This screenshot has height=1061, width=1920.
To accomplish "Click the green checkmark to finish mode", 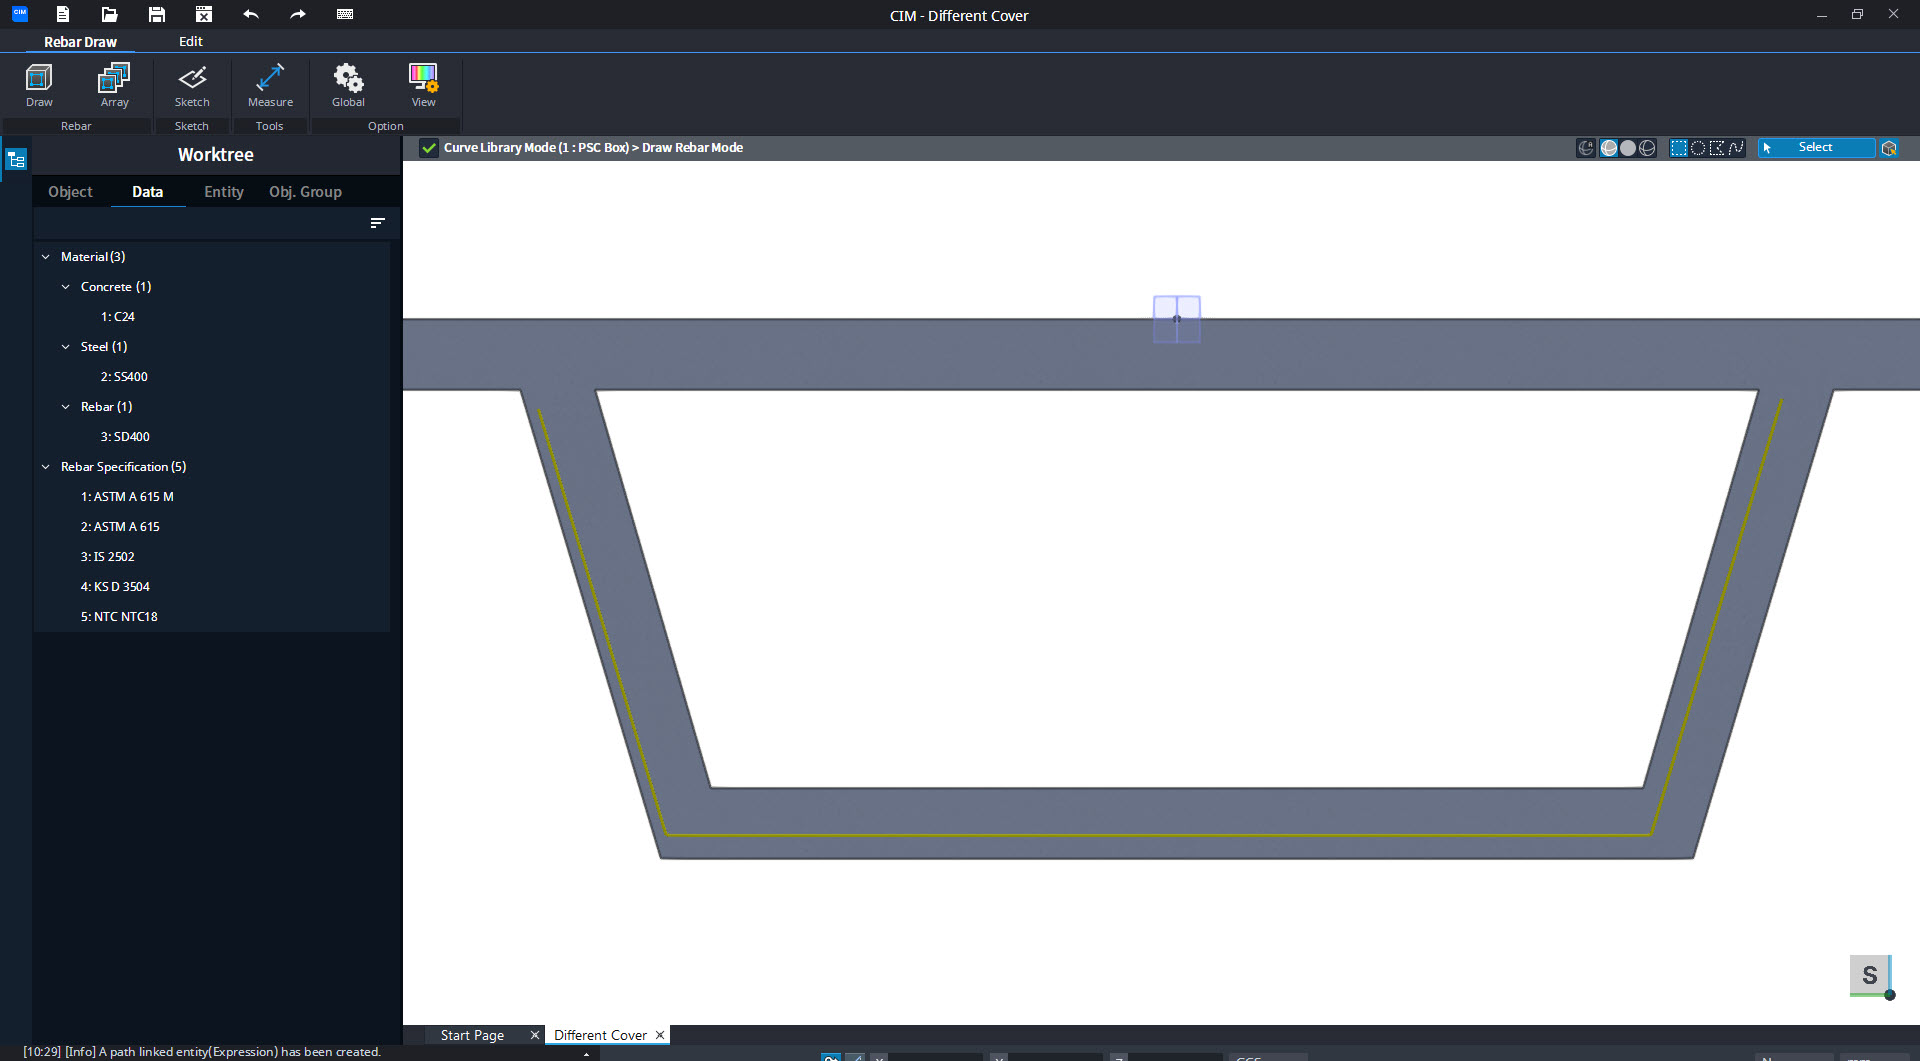I will coord(429,148).
